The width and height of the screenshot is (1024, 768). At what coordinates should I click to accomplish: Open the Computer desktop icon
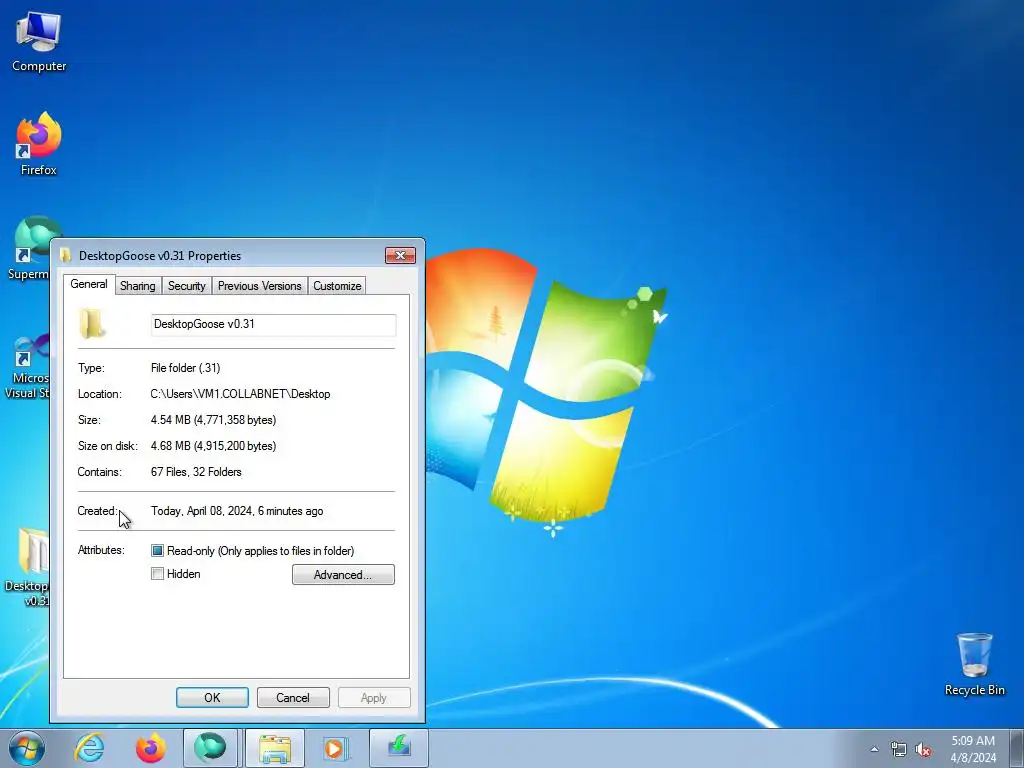point(39,42)
